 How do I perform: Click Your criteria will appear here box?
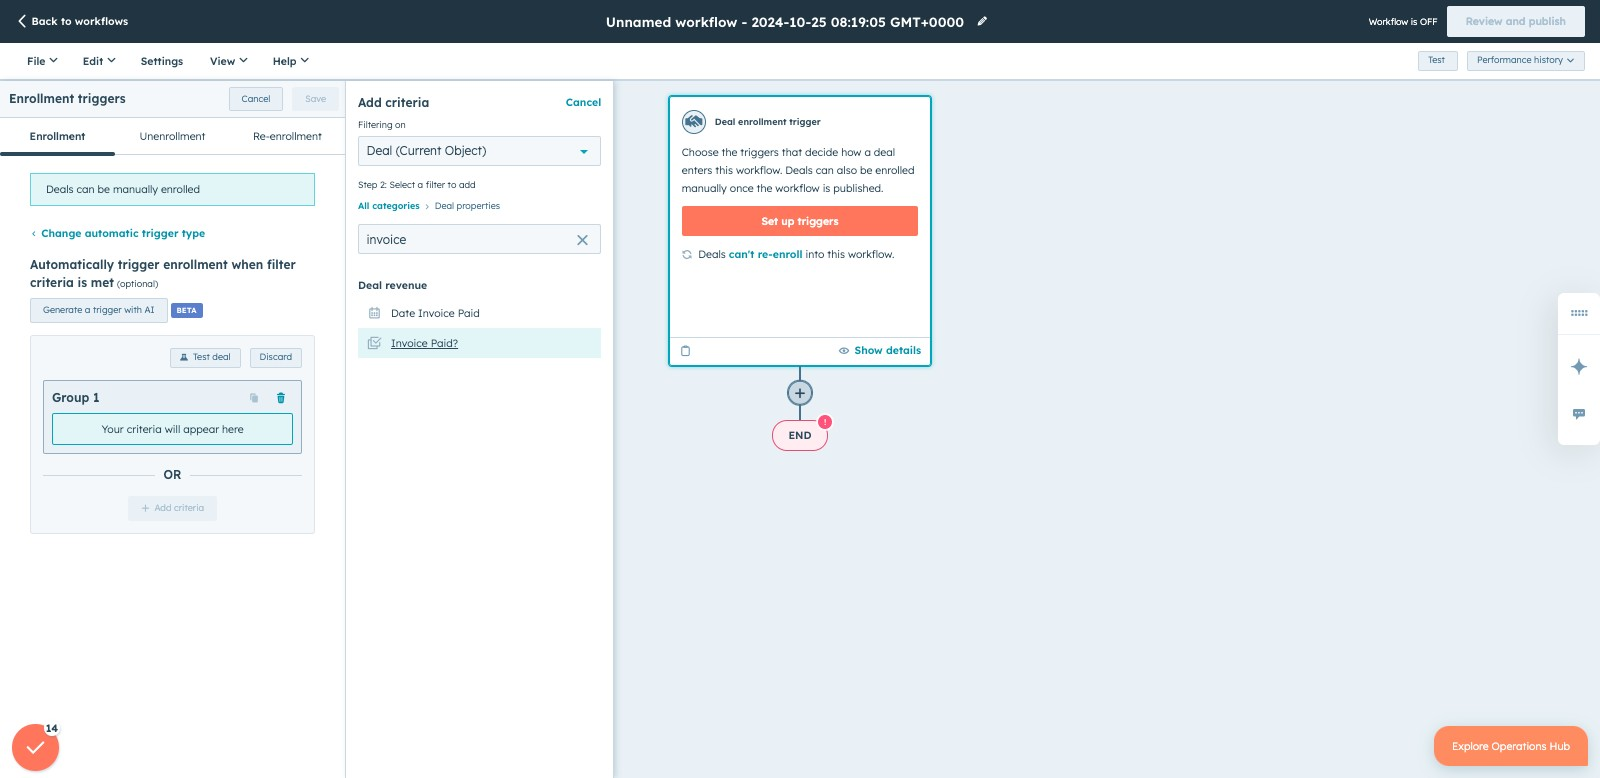point(172,429)
